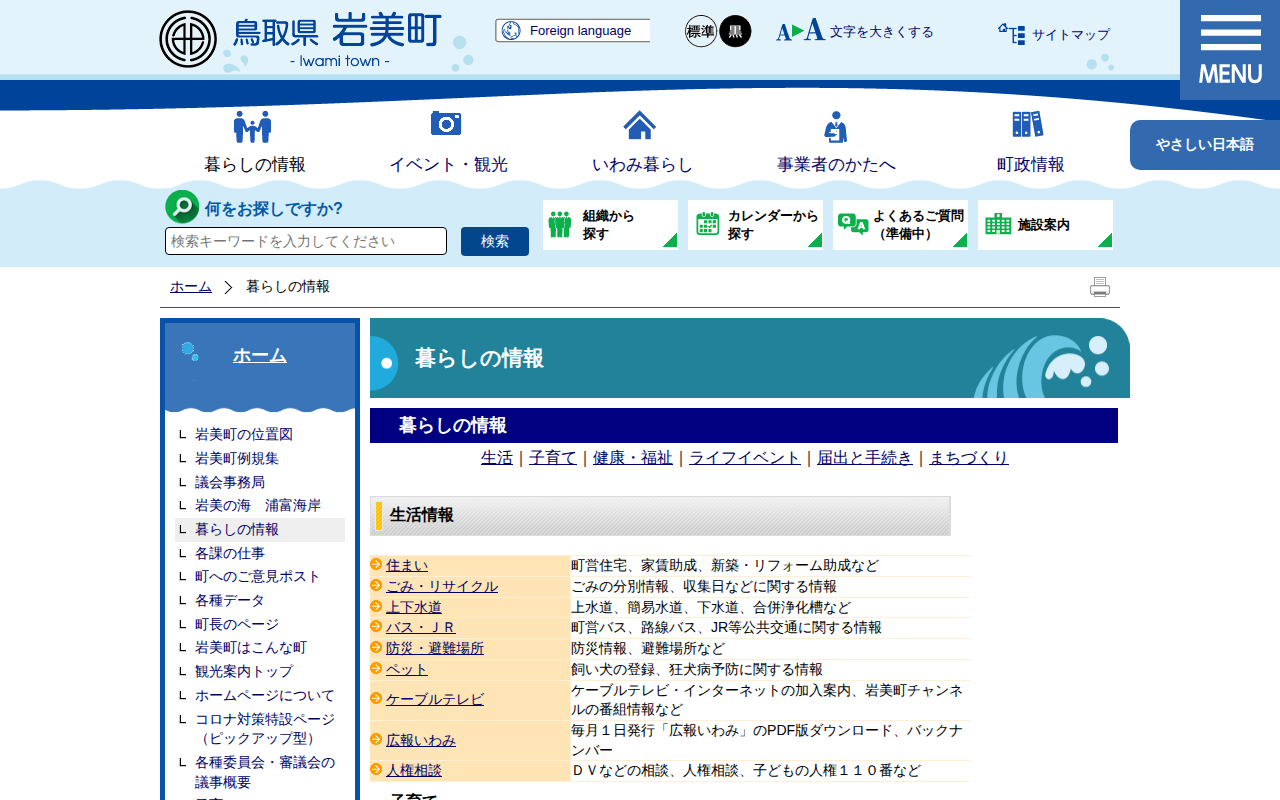Click the family icon for 暮らしの情報
The image size is (1280, 800).
click(x=253, y=126)
